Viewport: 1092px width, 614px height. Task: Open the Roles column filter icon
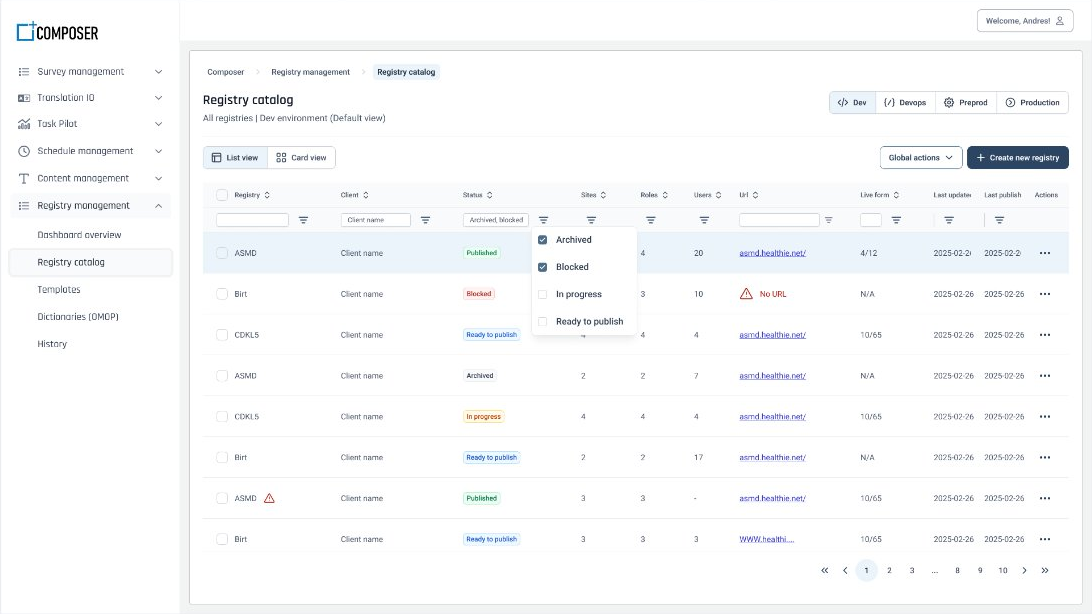point(650,220)
